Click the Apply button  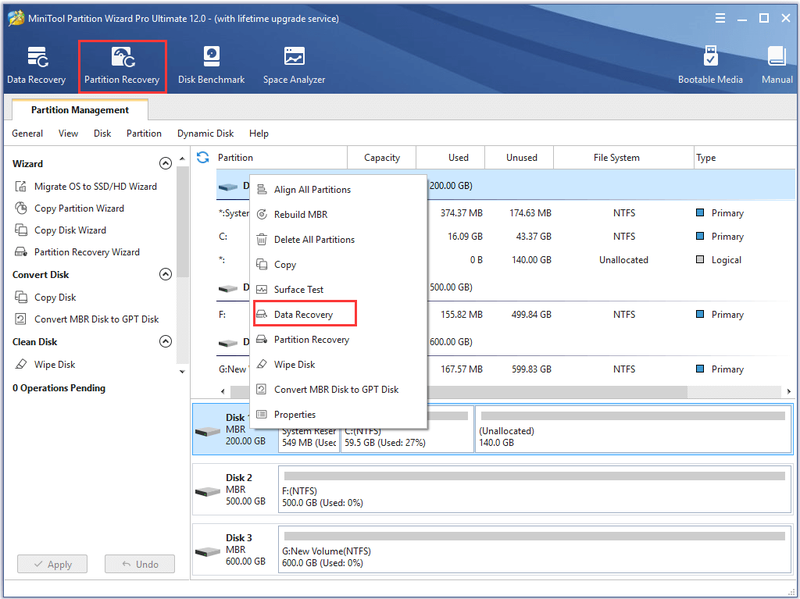tap(53, 564)
